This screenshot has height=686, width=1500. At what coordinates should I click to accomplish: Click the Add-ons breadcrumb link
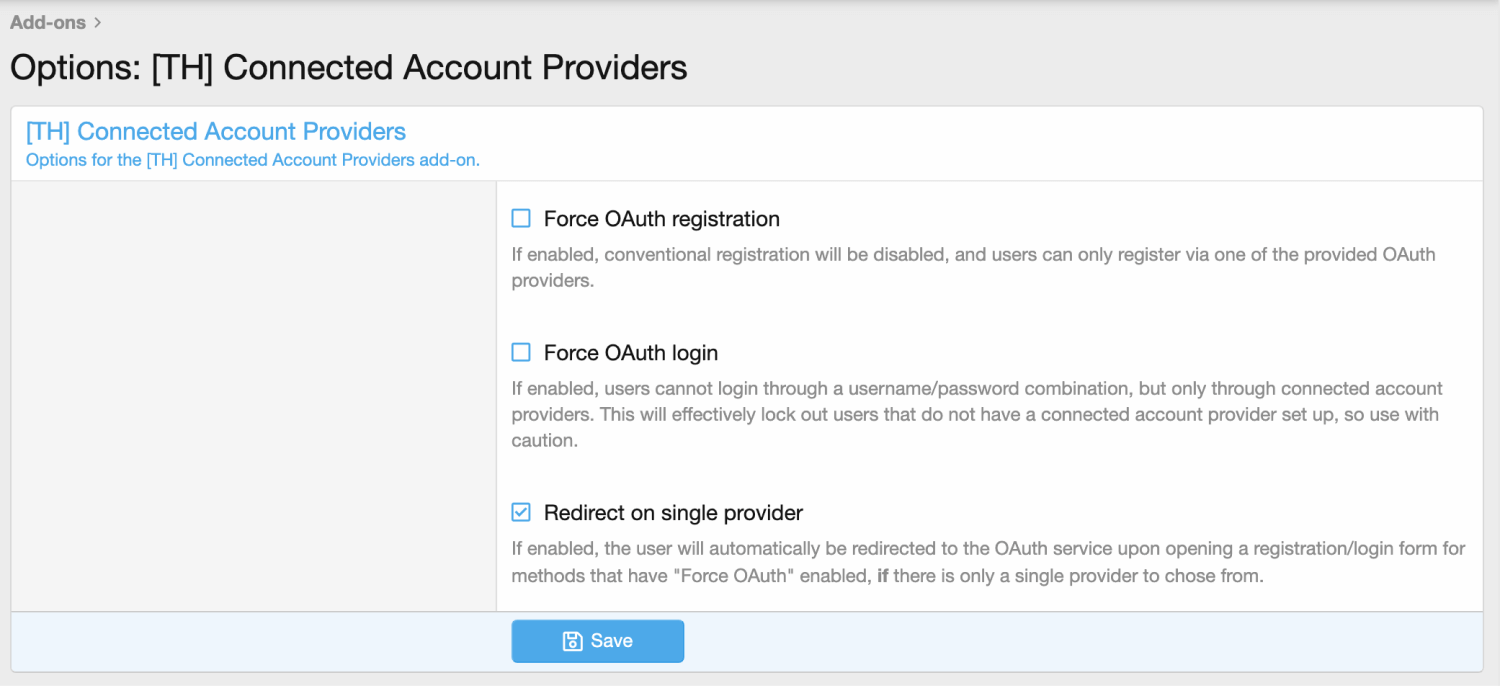pos(47,22)
